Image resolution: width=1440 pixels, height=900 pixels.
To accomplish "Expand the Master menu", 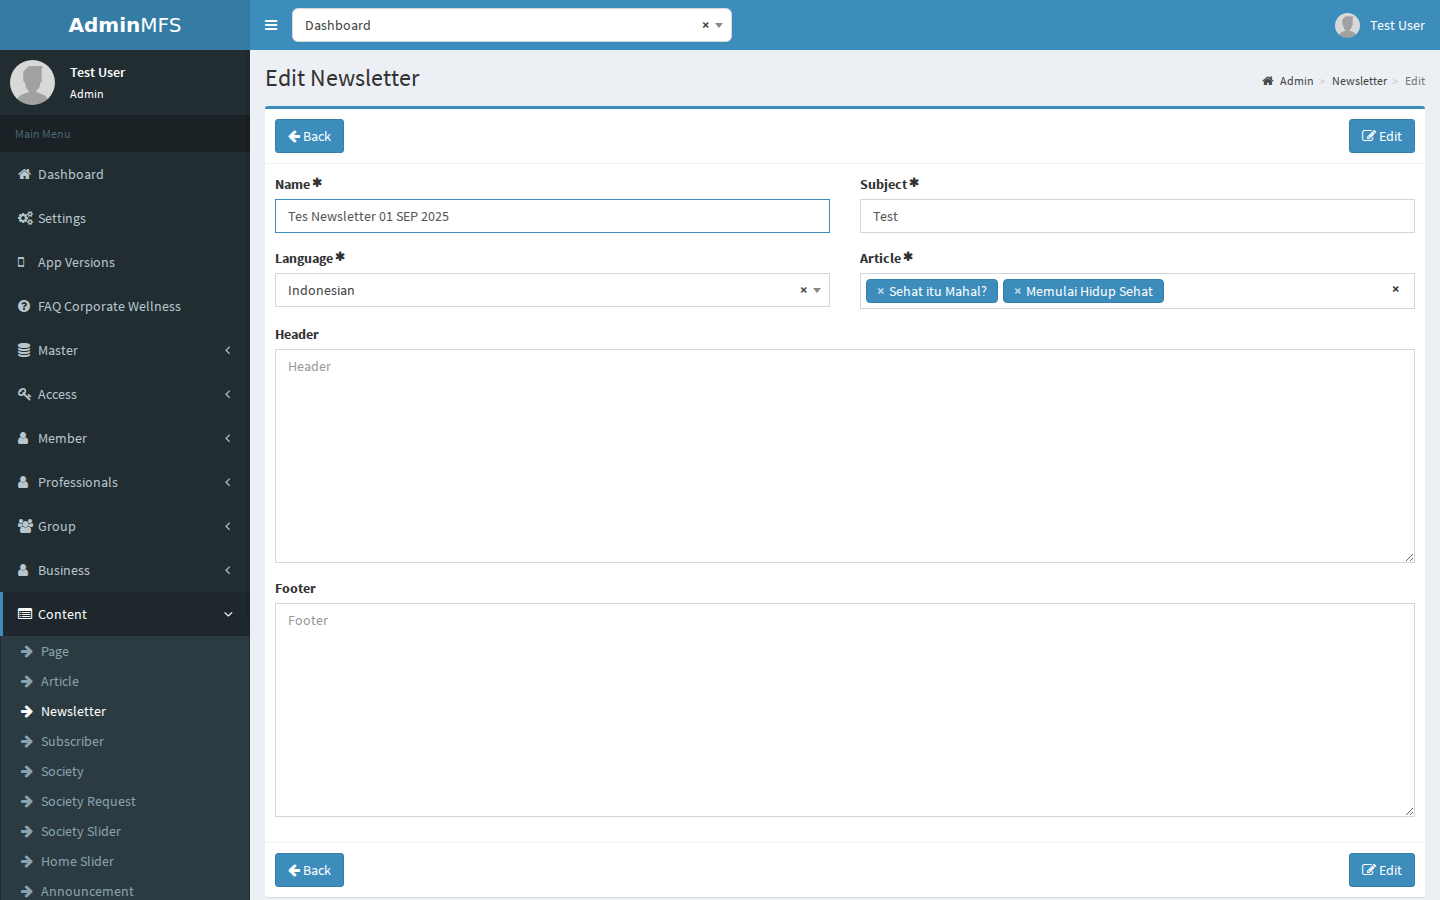I will coord(125,350).
